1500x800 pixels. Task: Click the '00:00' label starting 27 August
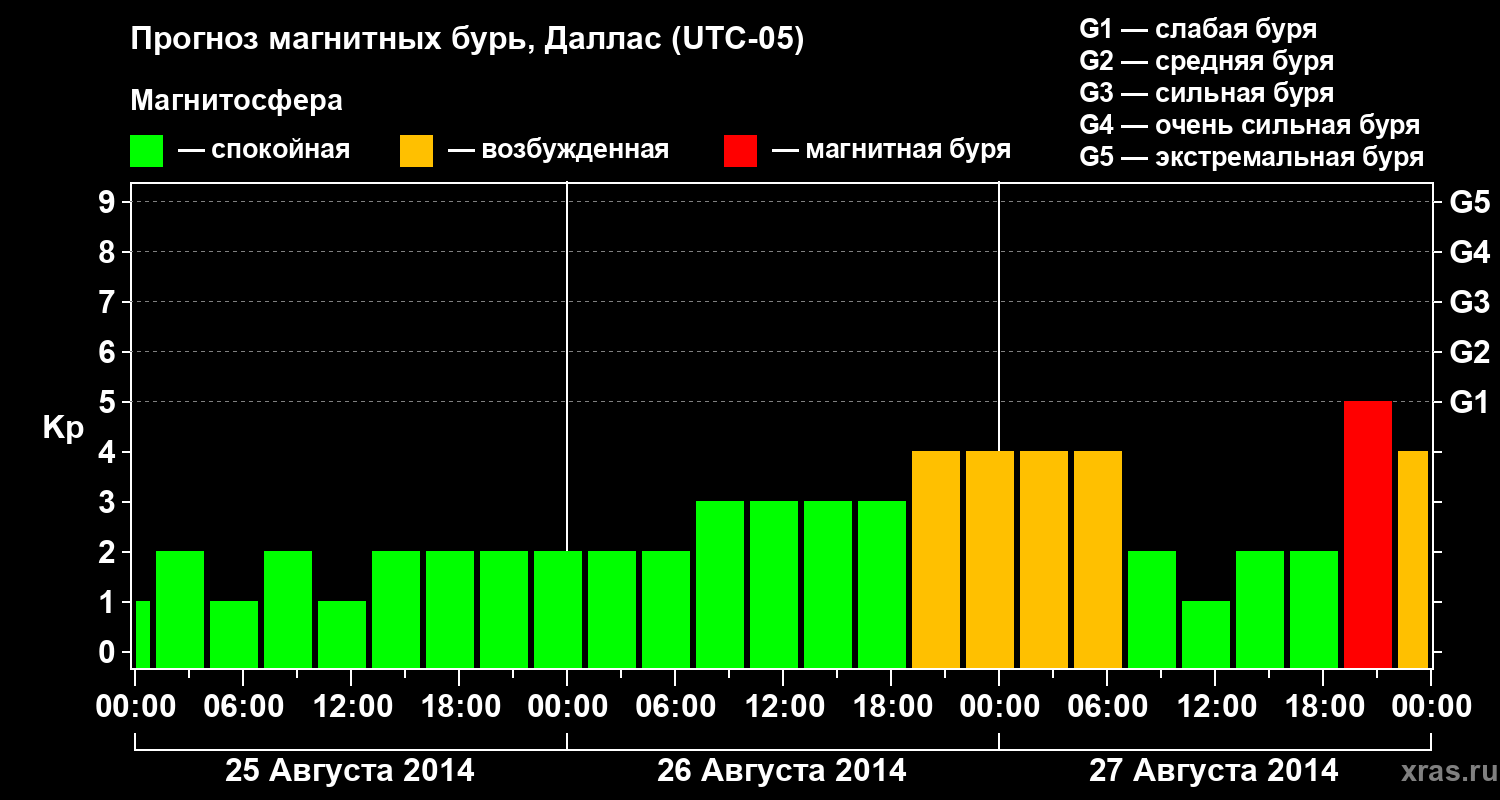[999, 707]
